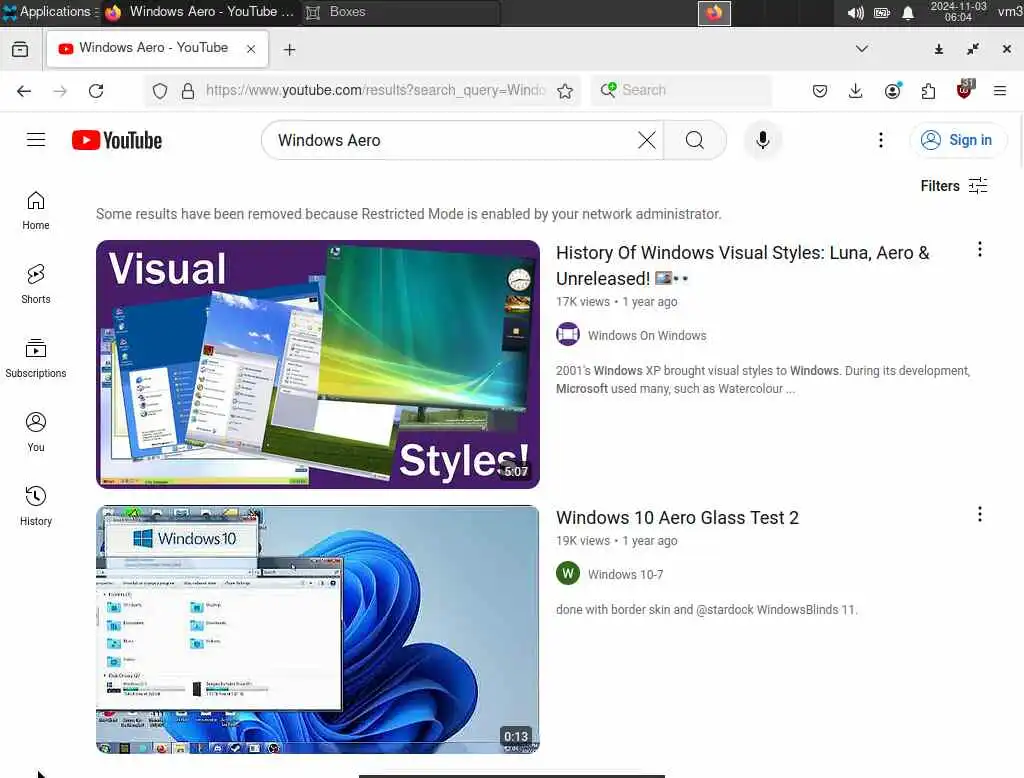Open the clock showing 2024-11-03
This screenshot has height=778, width=1024.
point(958,12)
